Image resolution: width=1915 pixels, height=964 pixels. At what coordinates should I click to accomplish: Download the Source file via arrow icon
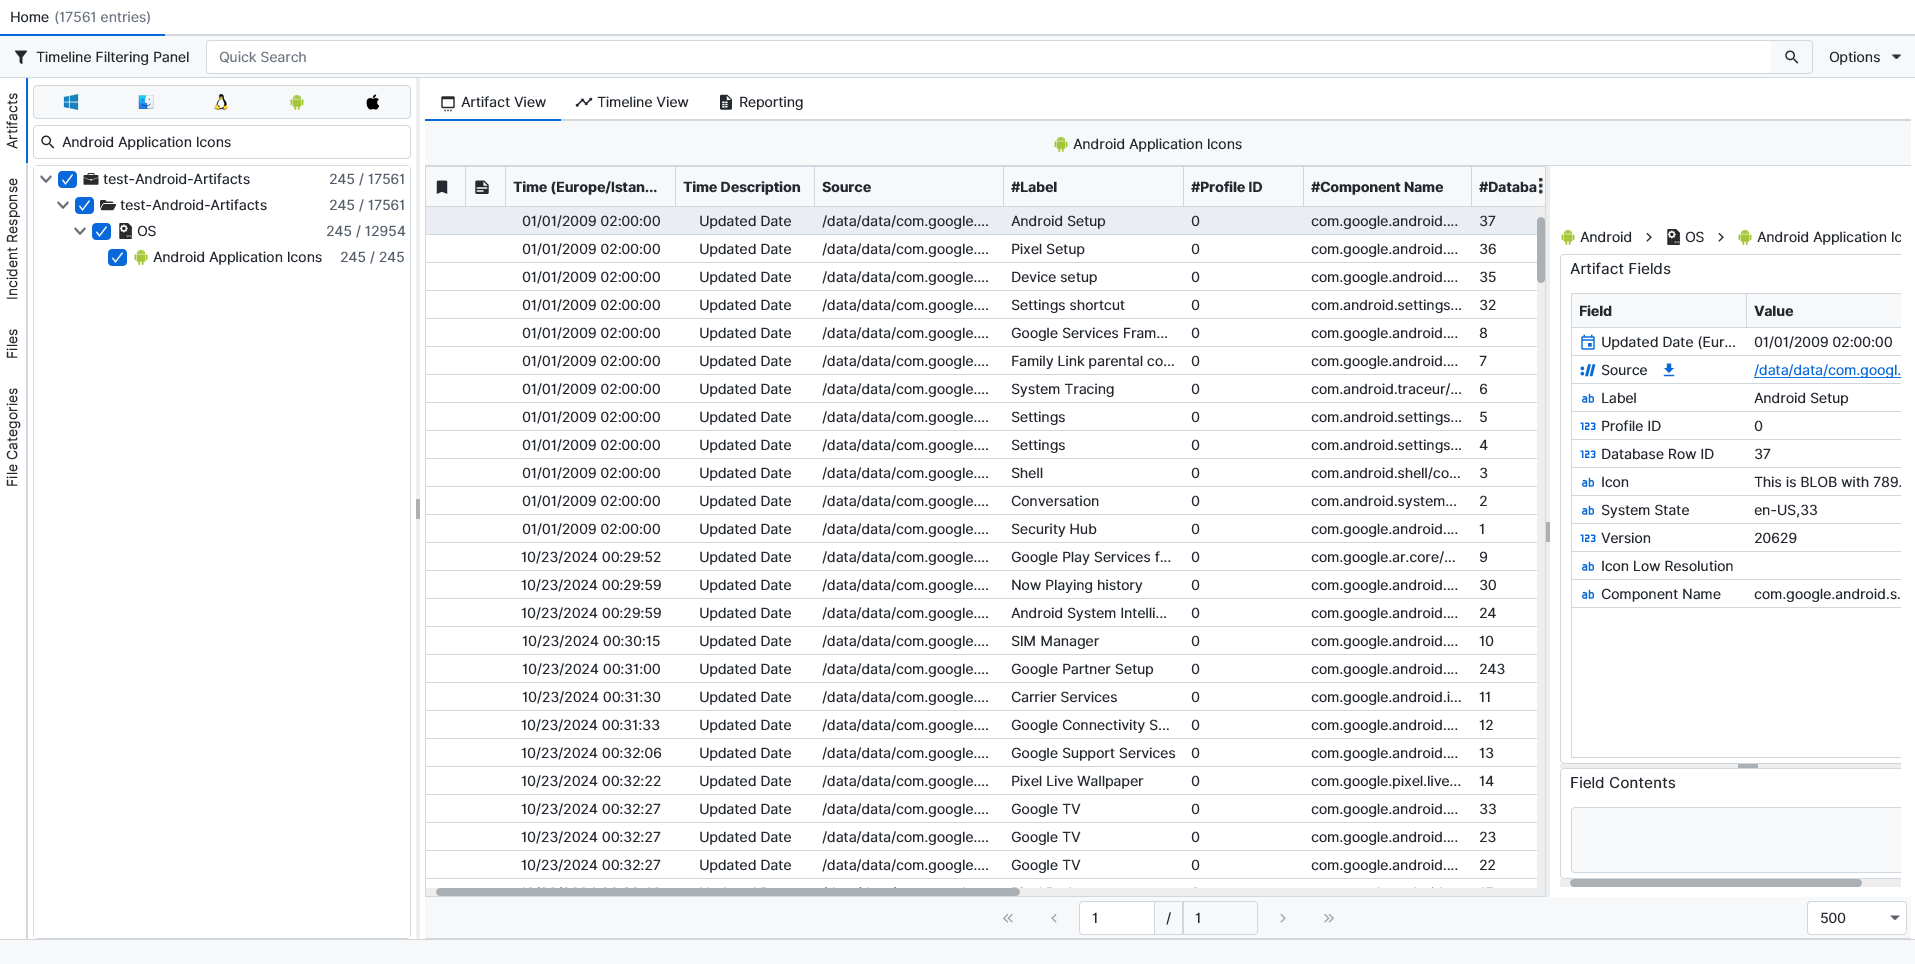(1668, 370)
